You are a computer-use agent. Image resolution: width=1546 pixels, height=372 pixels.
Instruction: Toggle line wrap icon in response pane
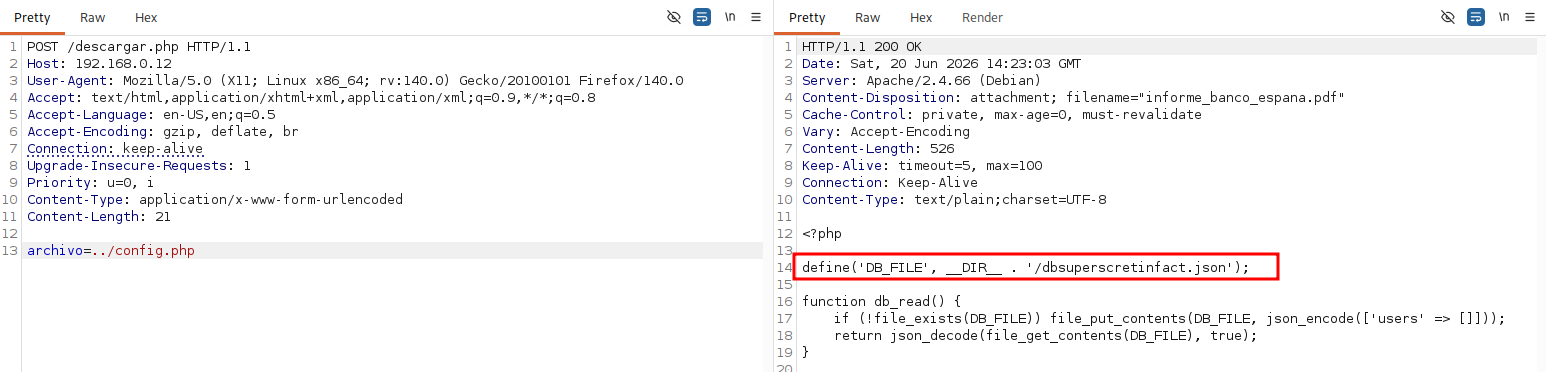tap(1476, 18)
